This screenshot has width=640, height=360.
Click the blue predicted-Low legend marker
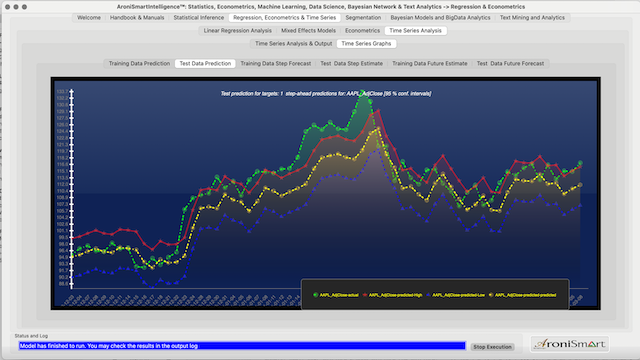(428, 295)
